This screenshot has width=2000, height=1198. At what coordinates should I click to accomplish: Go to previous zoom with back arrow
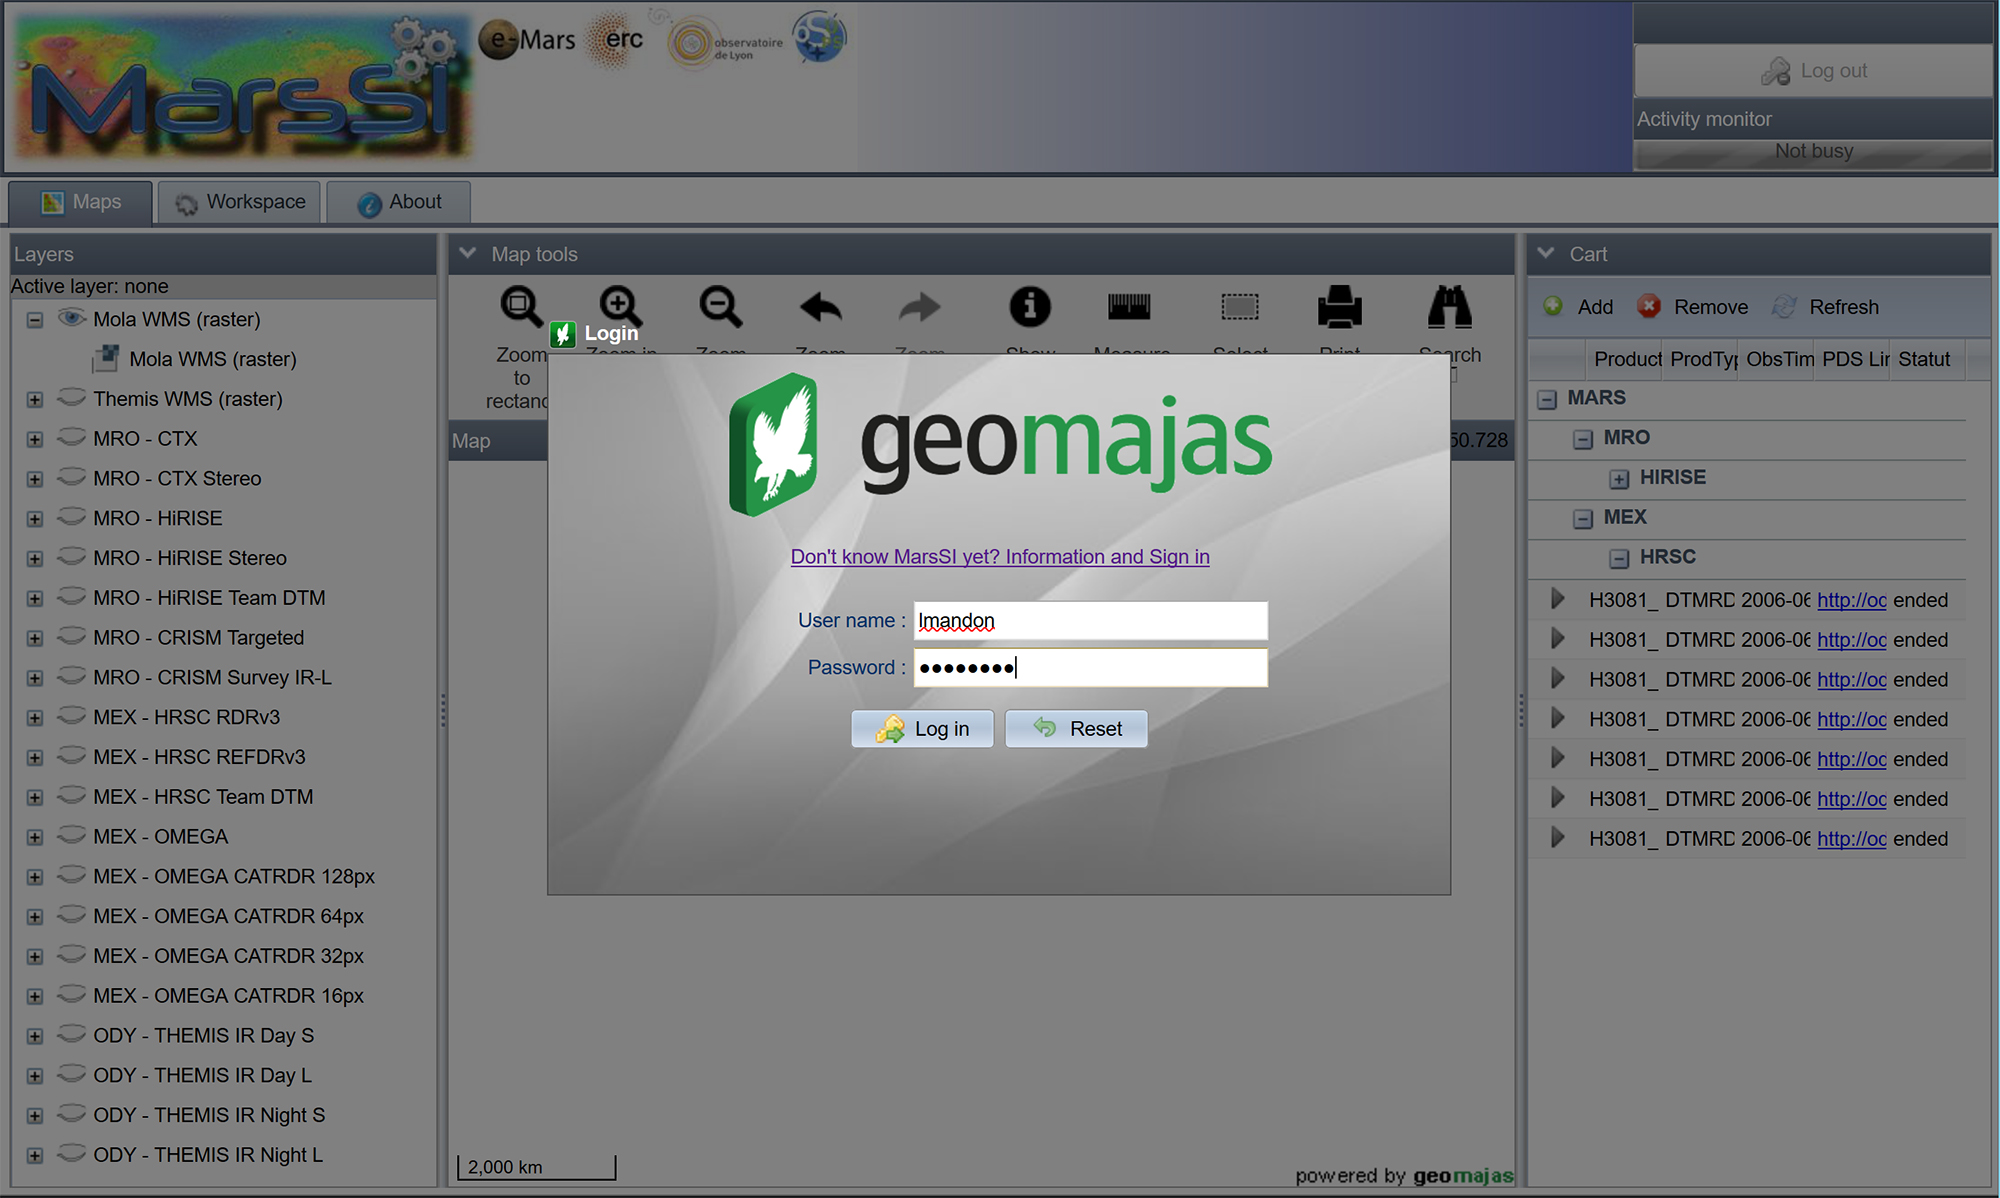click(x=820, y=306)
